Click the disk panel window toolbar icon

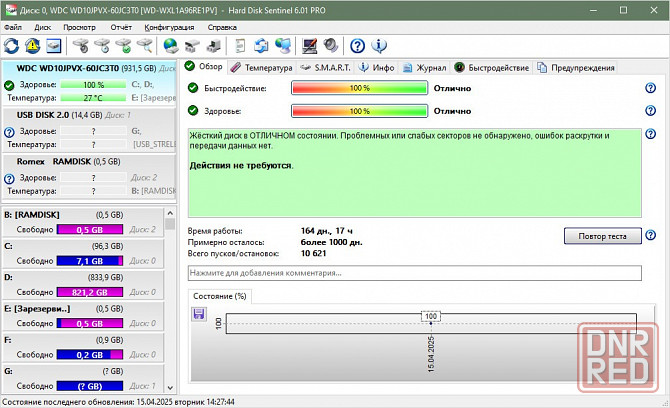pyautogui.click(x=54, y=46)
